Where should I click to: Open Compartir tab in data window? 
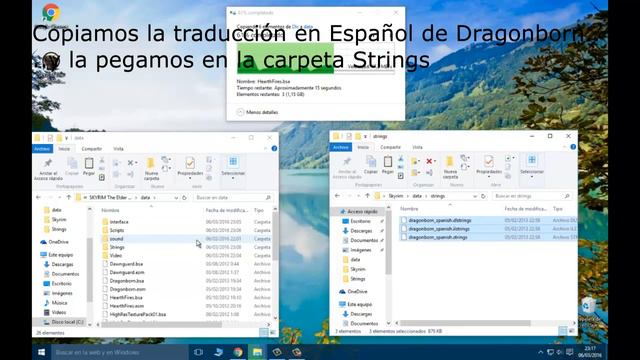[91, 149]
